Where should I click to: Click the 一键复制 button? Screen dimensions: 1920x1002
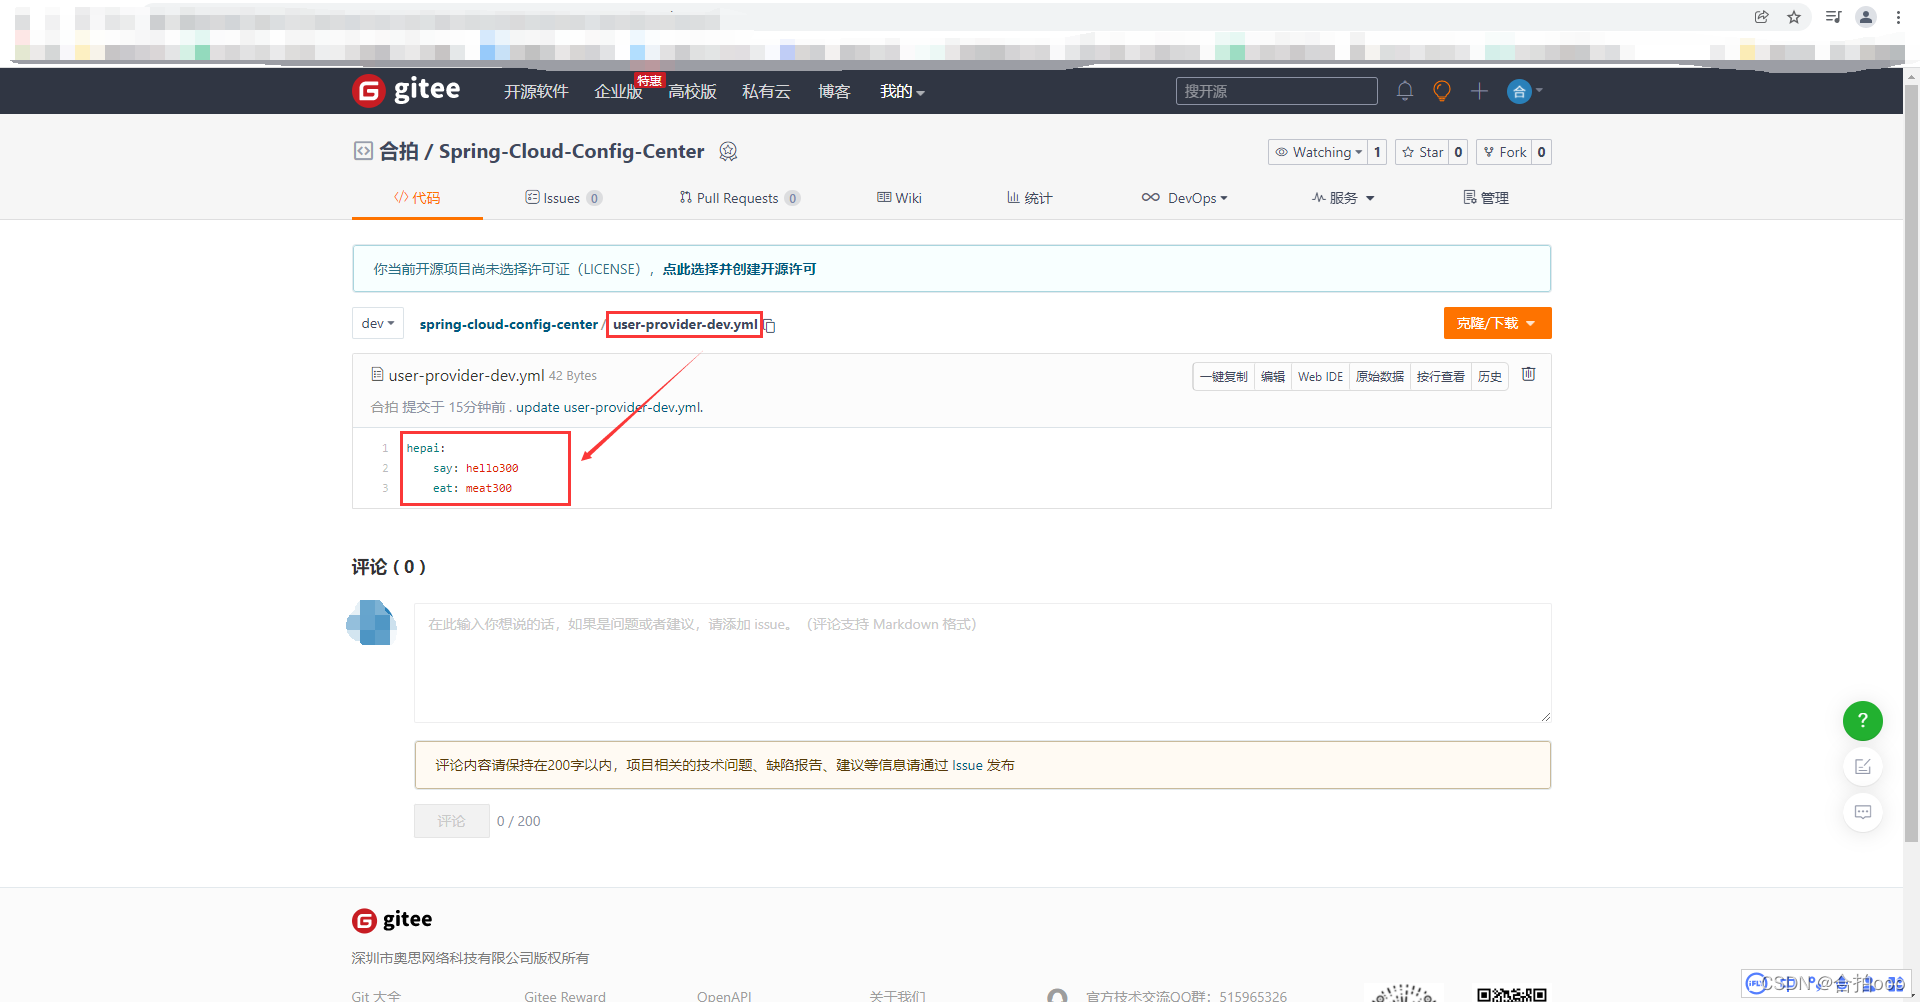[x=1223, y=376]
